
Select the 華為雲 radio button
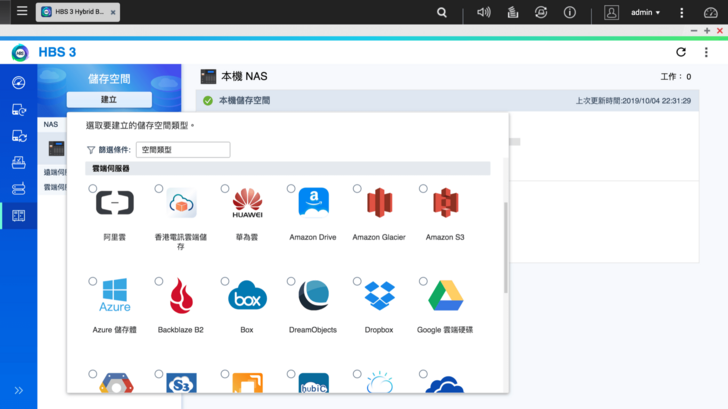[225, 188]
